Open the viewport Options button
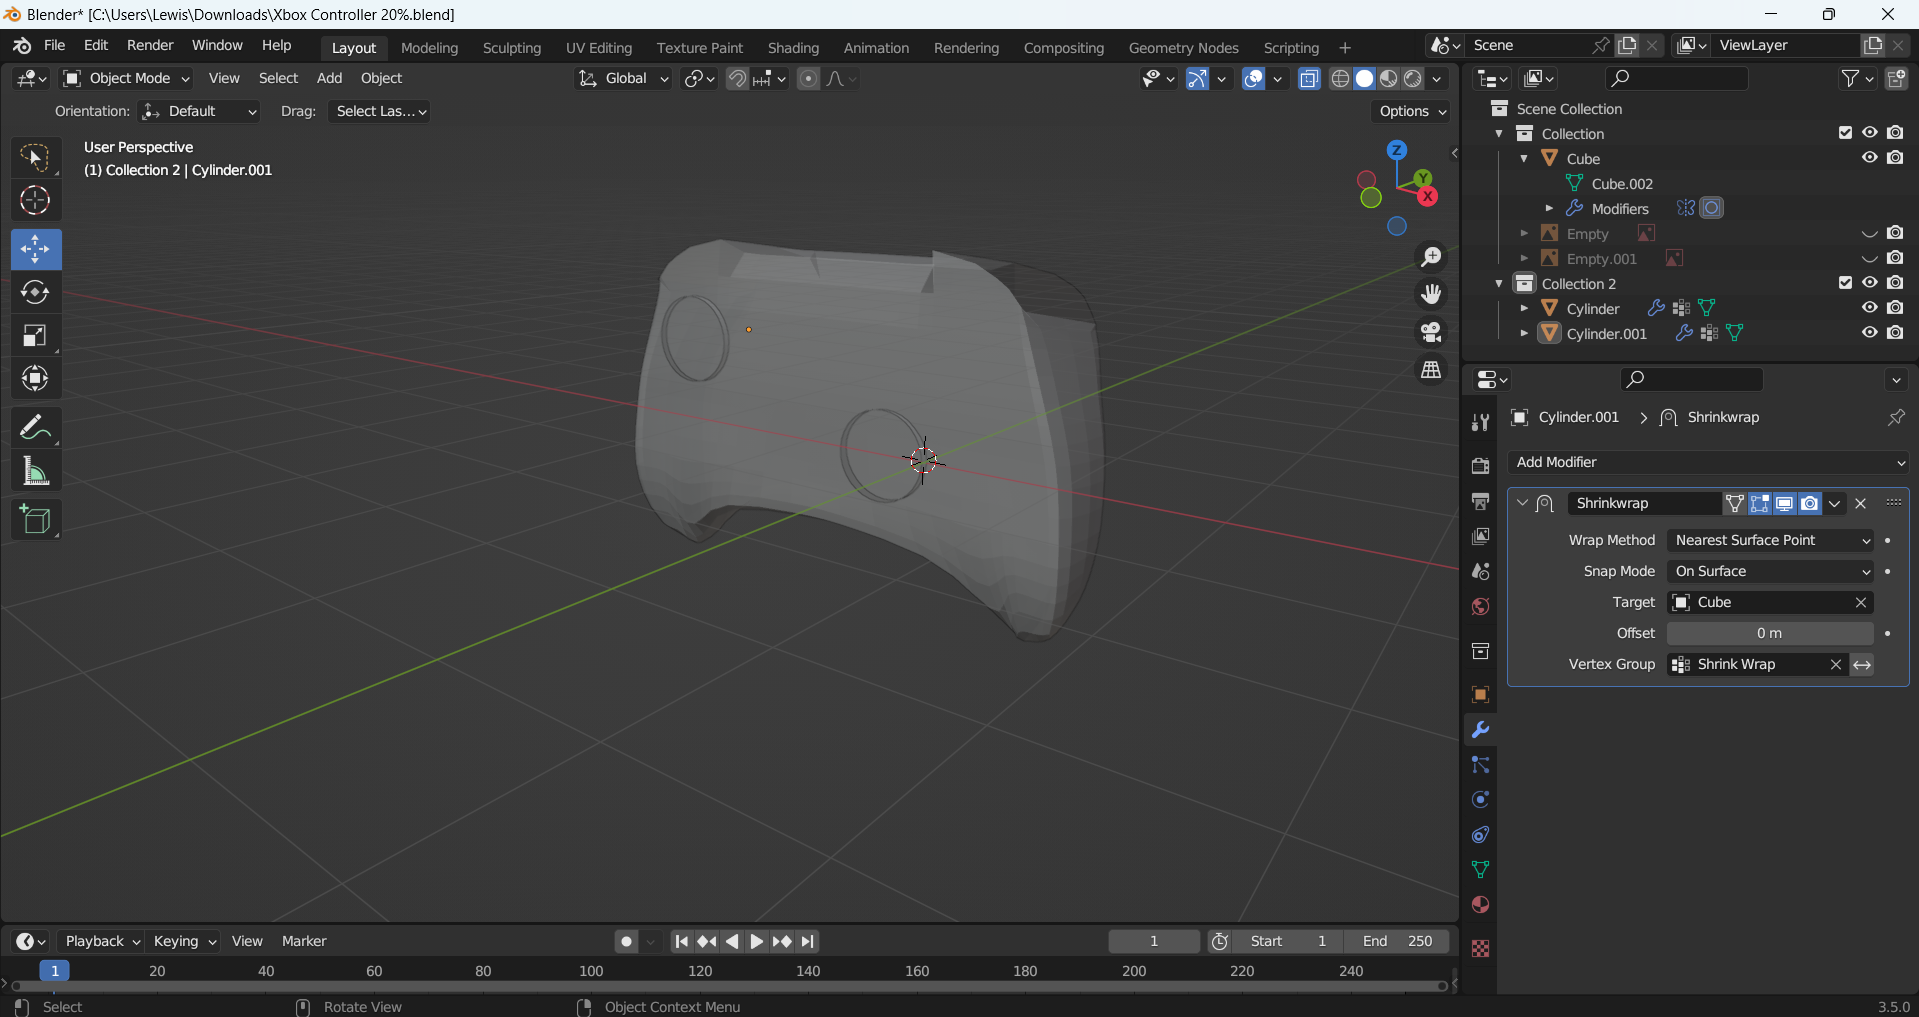This screenshot has width=1919, height=1017. pyautogui.click(x=1412, y=111)
